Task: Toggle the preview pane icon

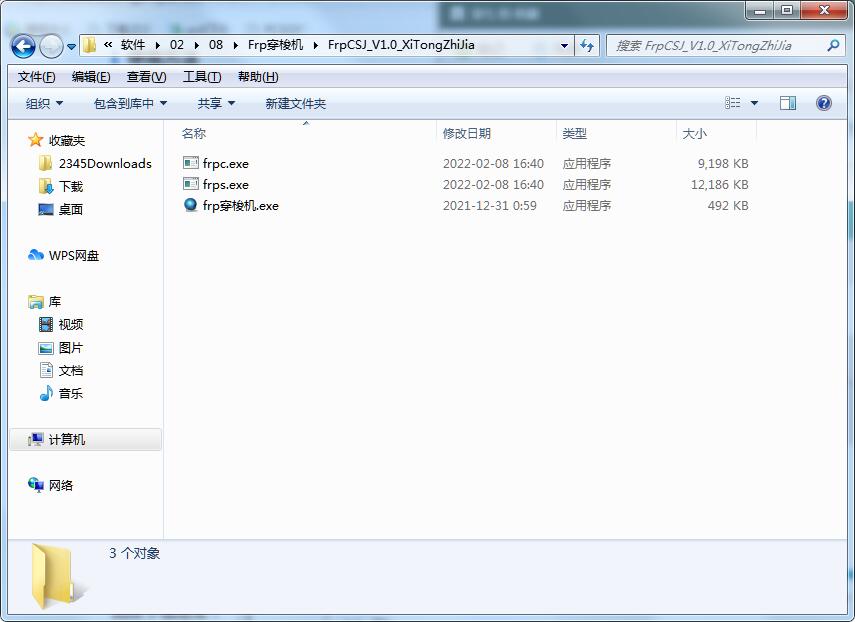Action: pyautogui.click(x=788, y=103)
